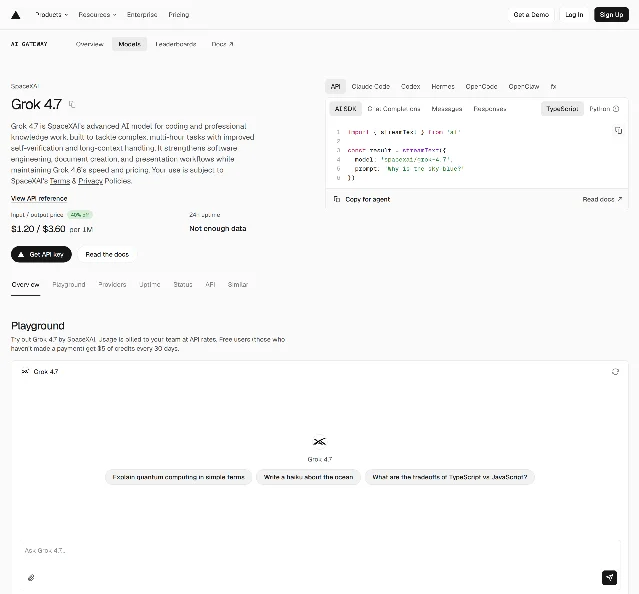Select the Responses sub-tab
The image size is (639, 594).
[x=489, y=109]
